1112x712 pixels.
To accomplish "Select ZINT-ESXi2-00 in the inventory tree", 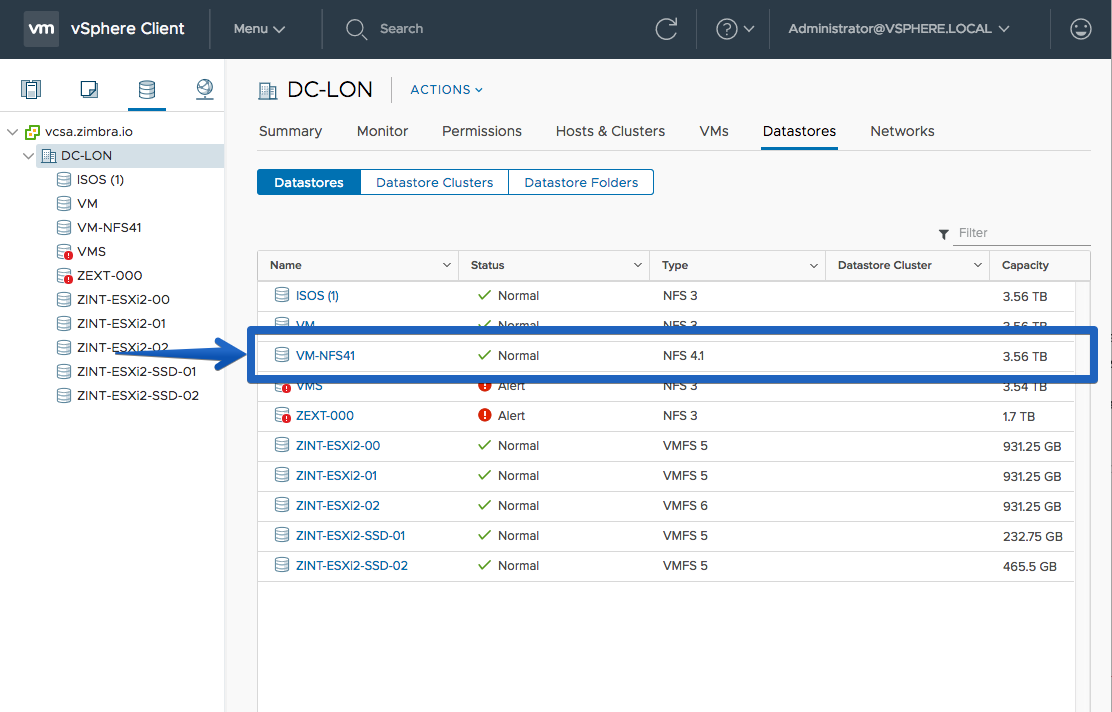I will tap(123, 299).
